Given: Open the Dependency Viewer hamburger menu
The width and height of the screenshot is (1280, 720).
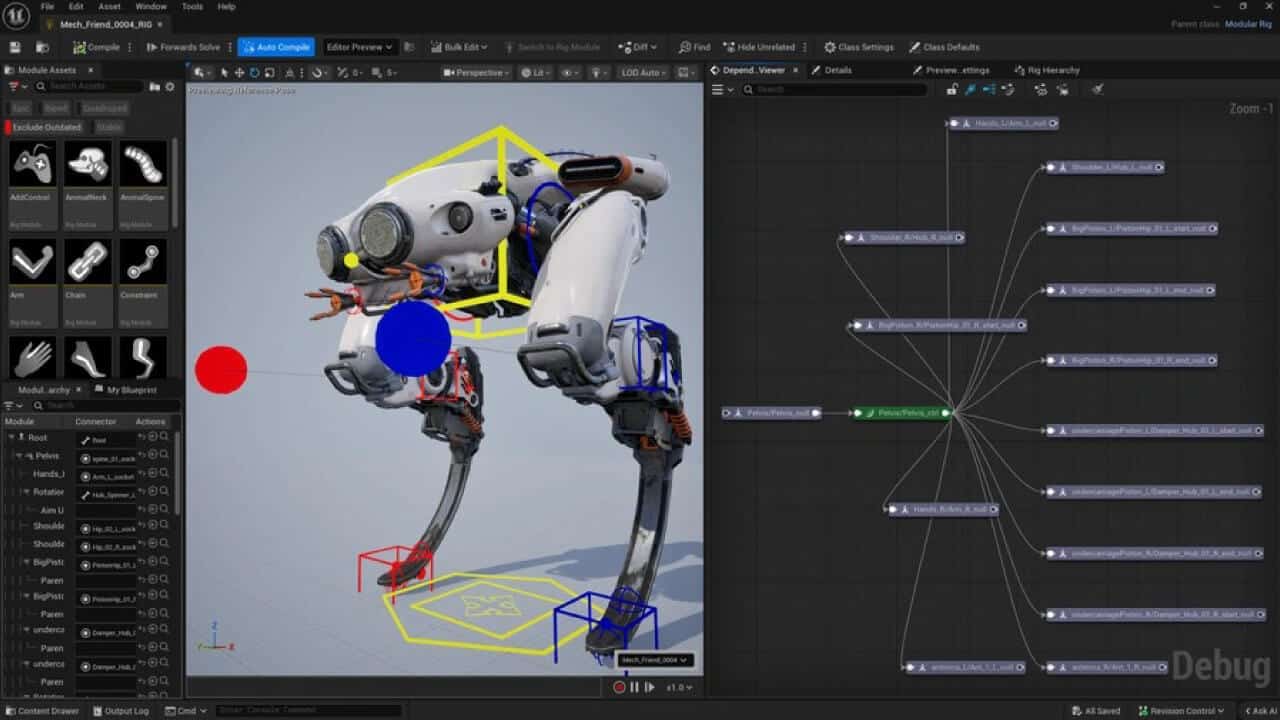Looking at the screenshot, I should tap(721, 90).
